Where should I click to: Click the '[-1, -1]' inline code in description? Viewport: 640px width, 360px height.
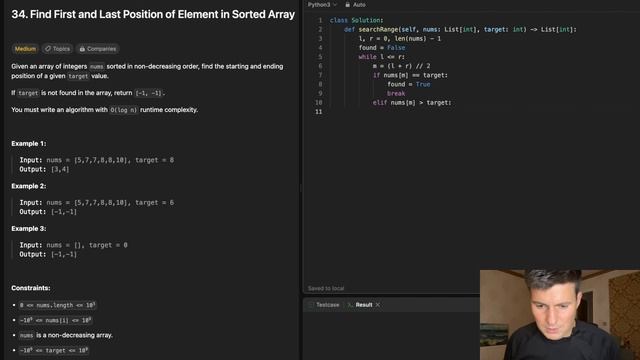pos(149,93)
